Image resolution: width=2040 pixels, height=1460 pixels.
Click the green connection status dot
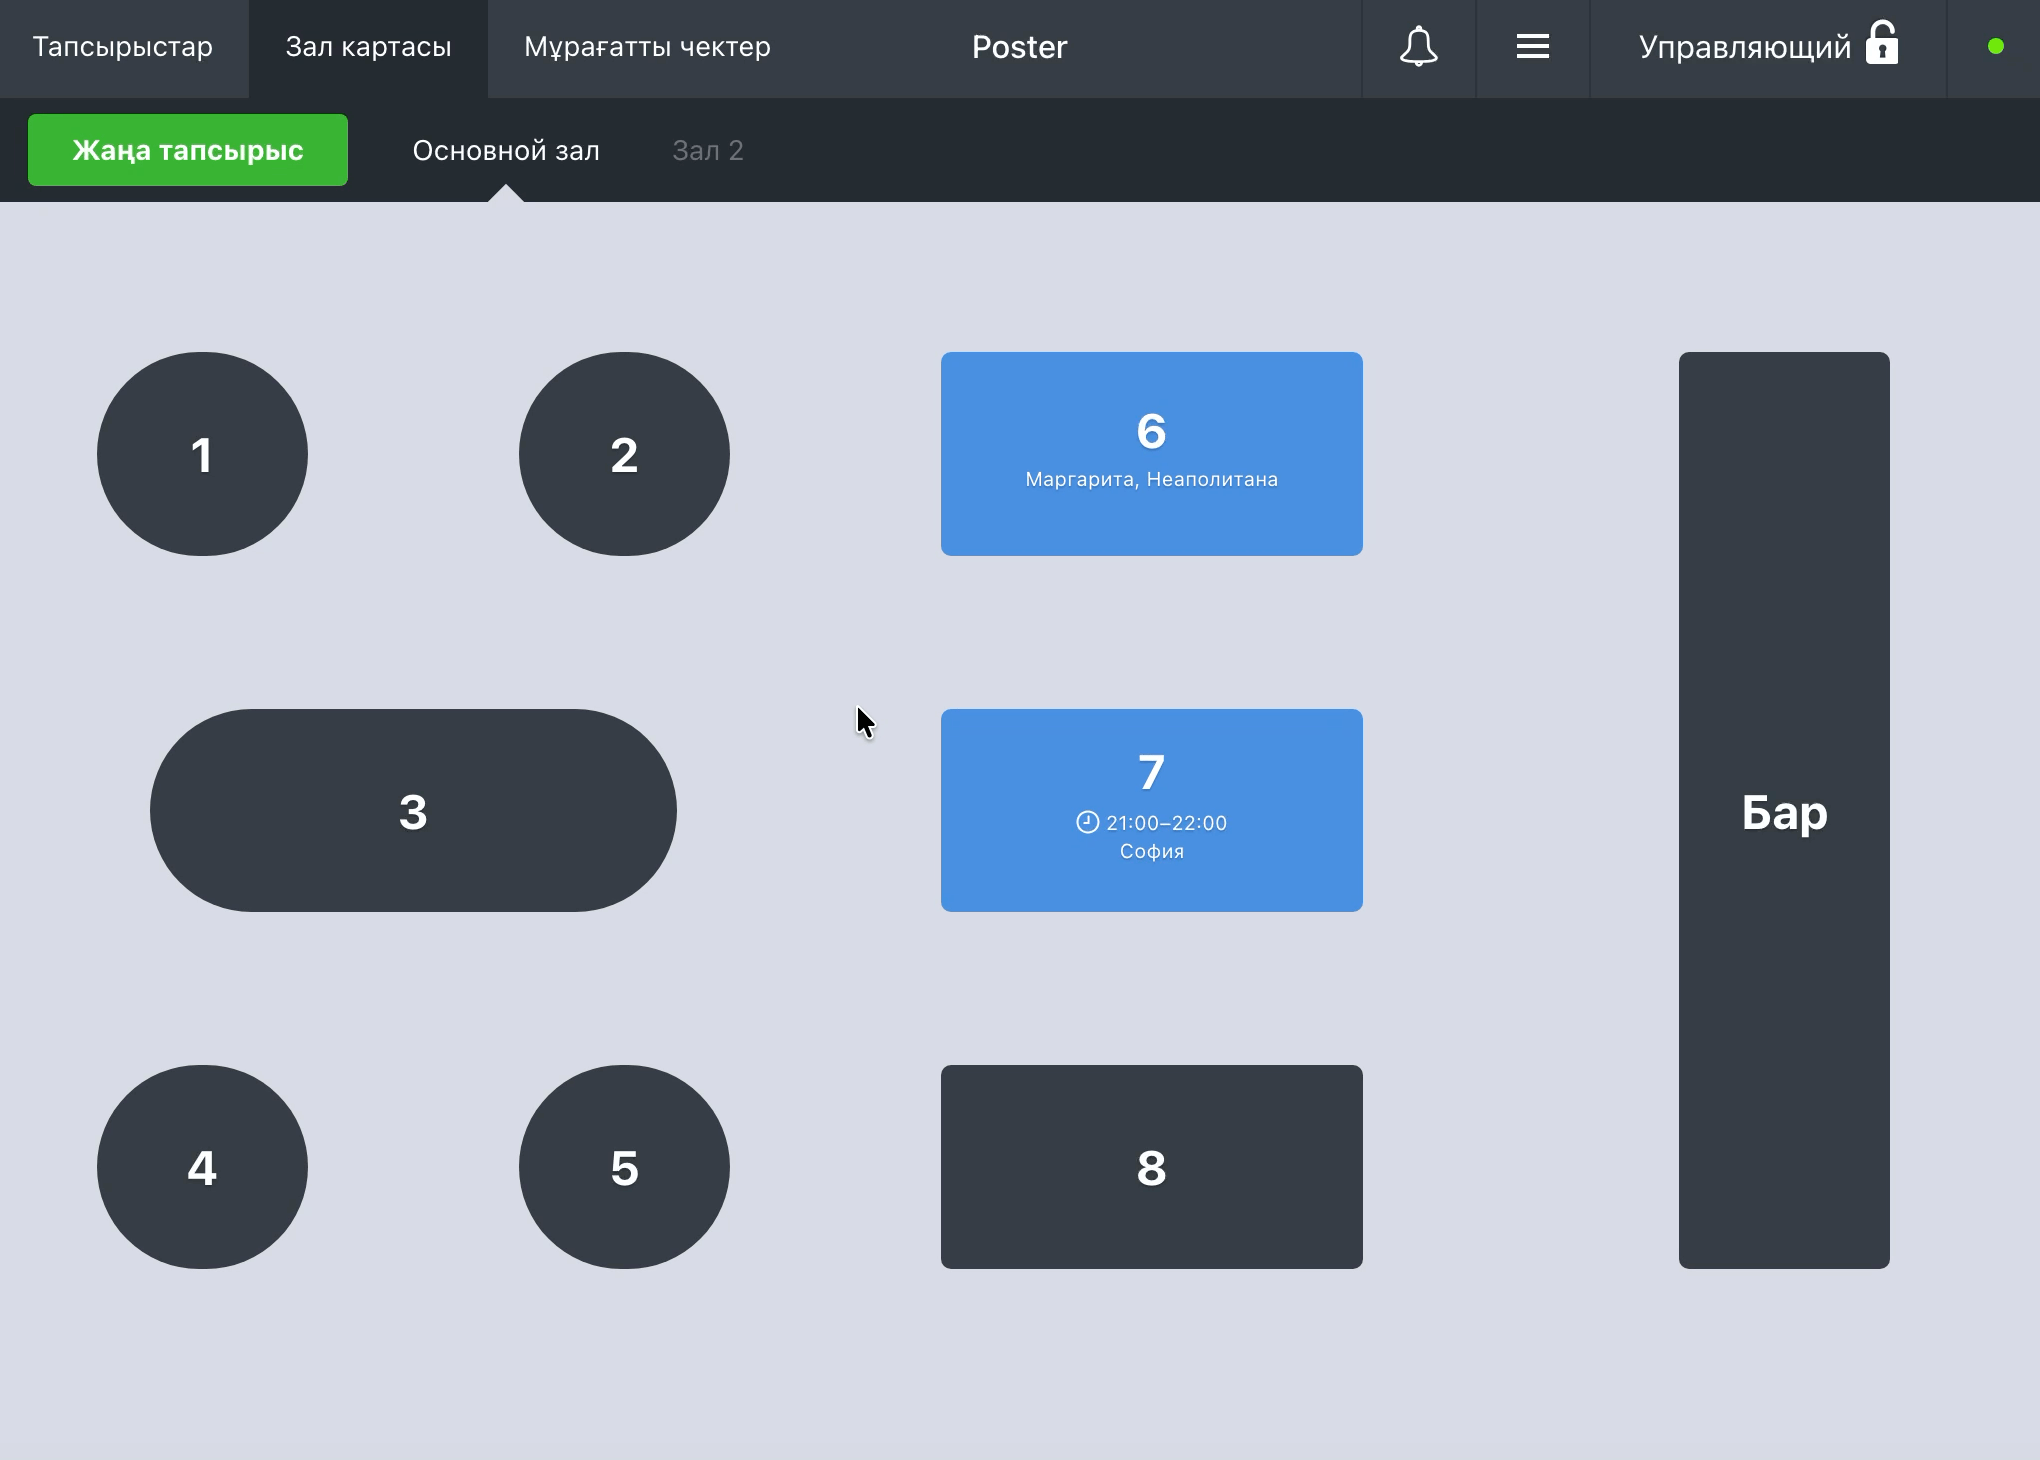point(1995,47)
